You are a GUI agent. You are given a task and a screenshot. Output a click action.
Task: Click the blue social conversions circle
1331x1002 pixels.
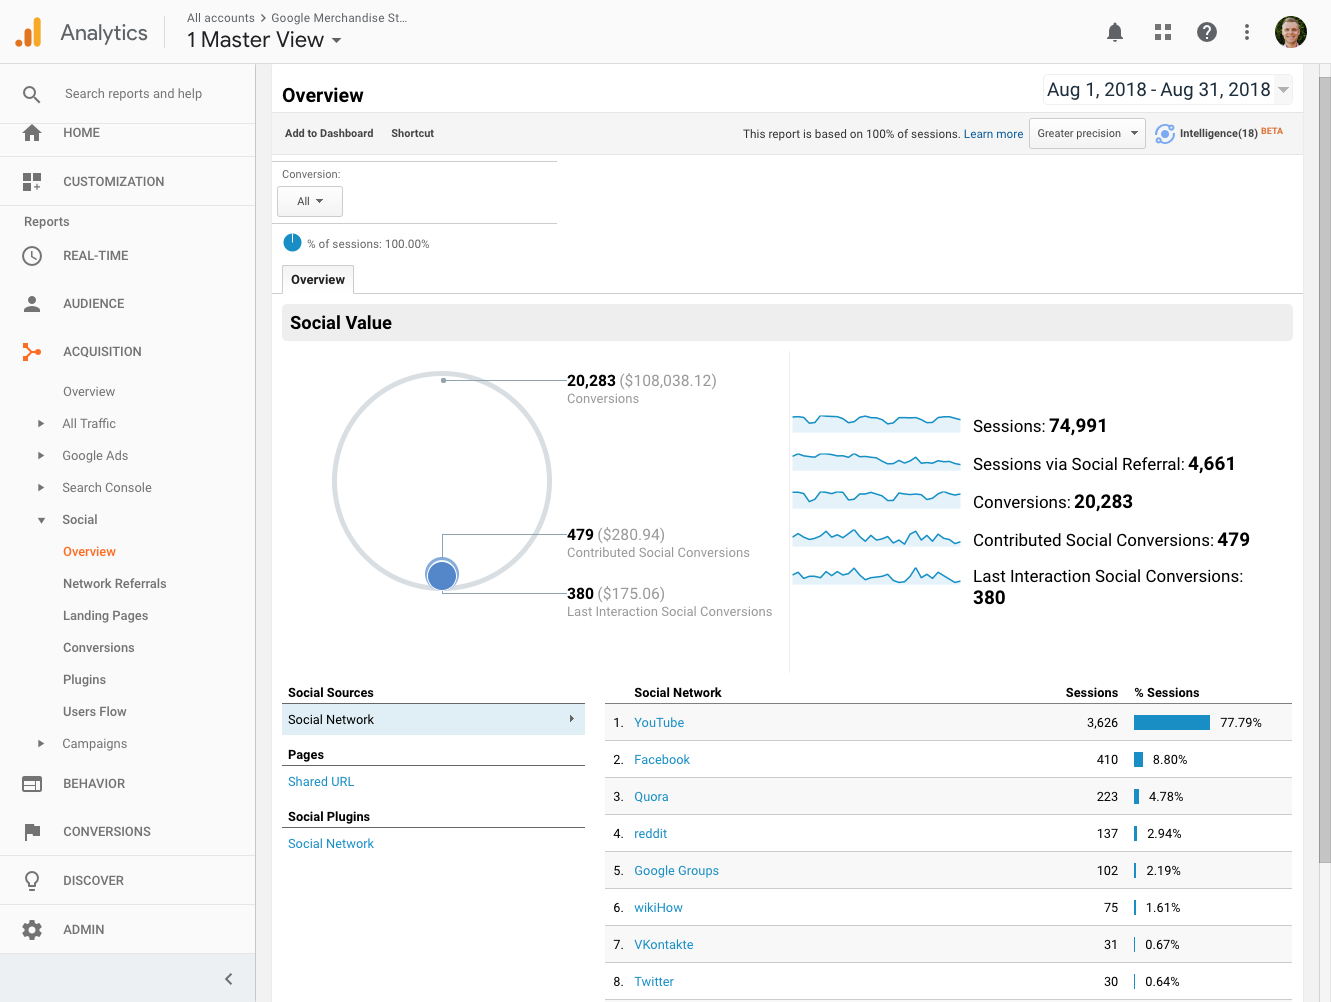click(x=442, y=575)
